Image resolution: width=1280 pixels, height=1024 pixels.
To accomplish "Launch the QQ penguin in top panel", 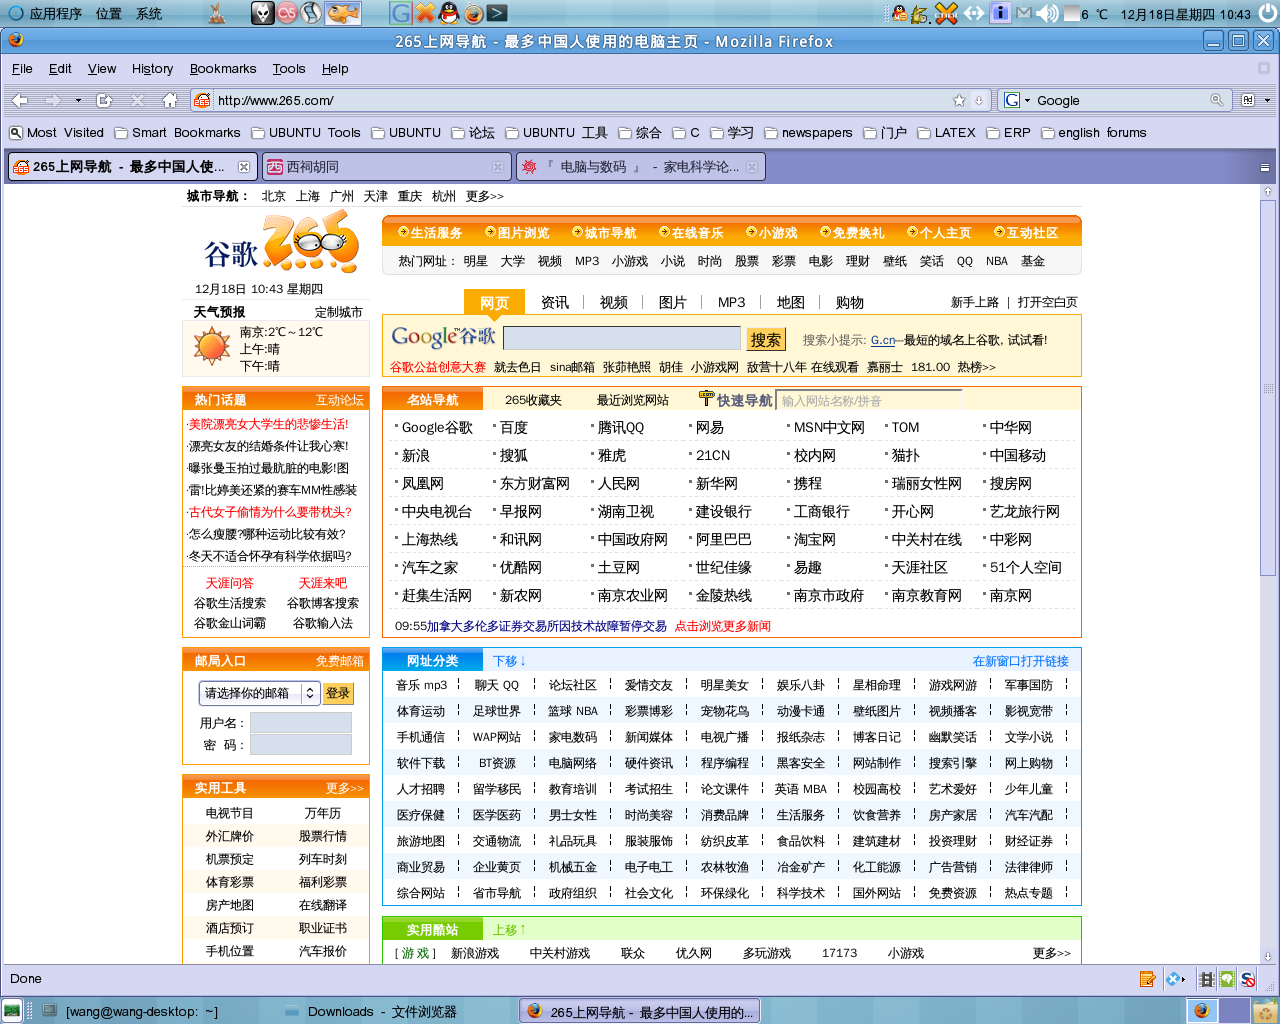I will click(x=449, y=13).
